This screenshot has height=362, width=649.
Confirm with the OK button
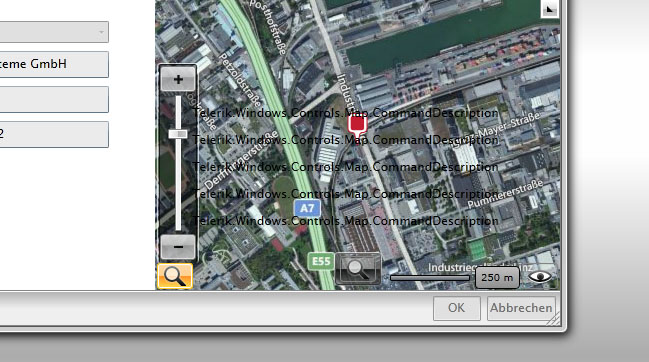[457, 308]
